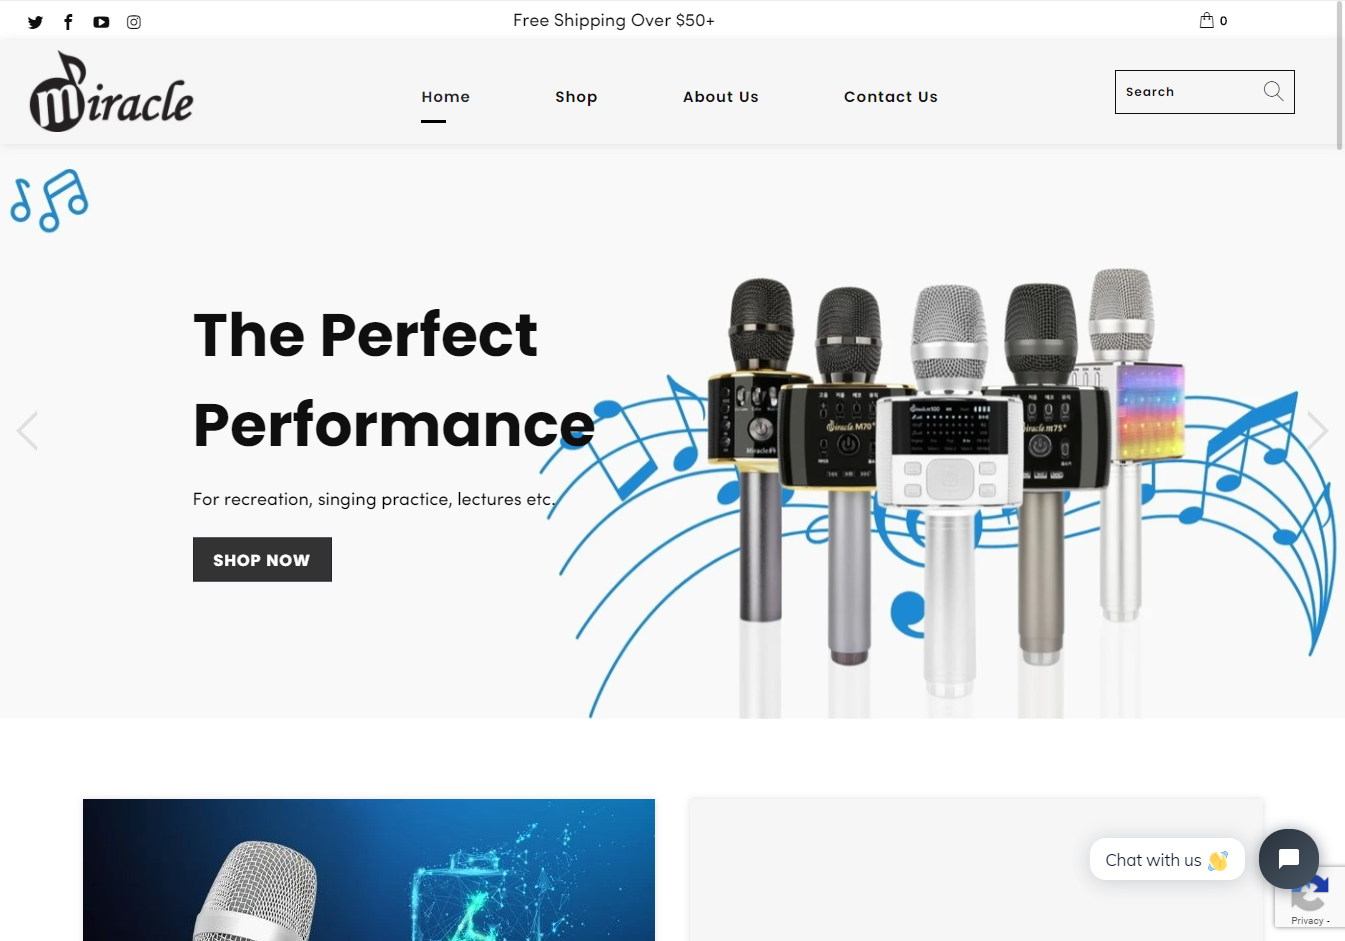
Task: Open the Contact Us page
Action: click(x=890, y=97)
